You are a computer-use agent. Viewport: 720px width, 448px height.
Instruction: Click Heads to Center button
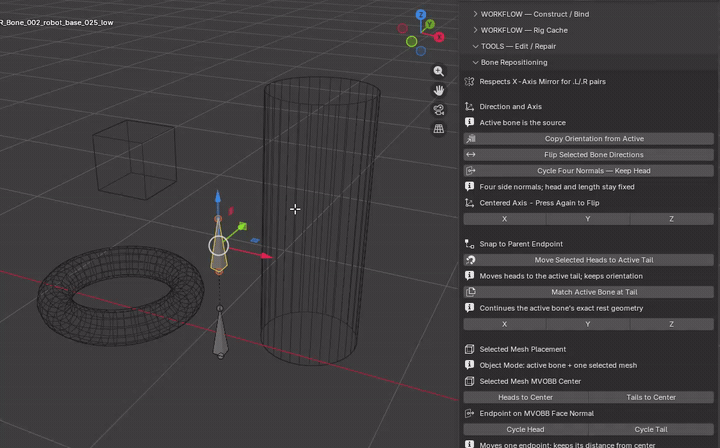[x=526, y=398]
